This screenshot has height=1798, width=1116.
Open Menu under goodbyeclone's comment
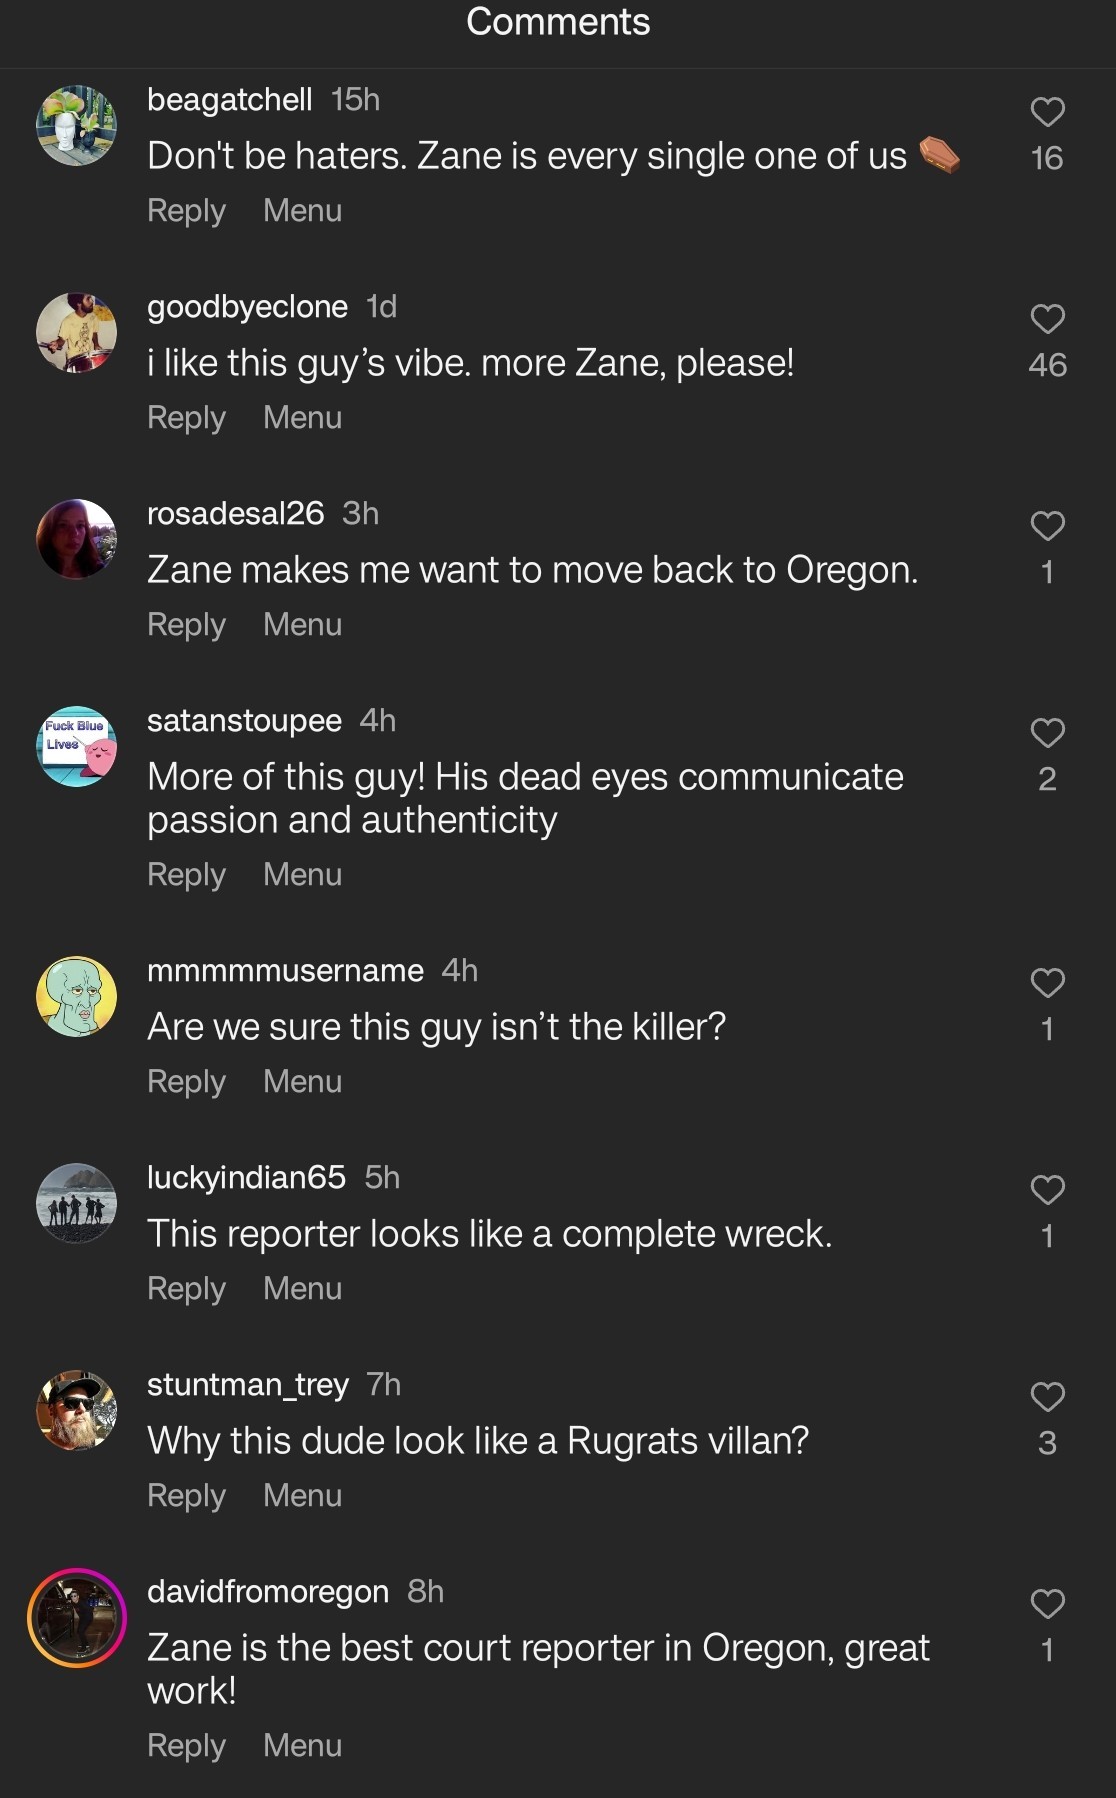point(302,418)
